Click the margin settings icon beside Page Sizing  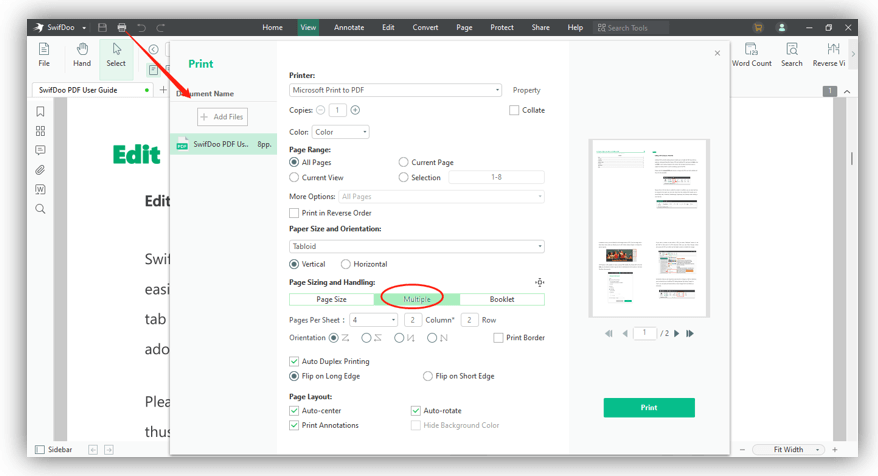pos(539,282)
